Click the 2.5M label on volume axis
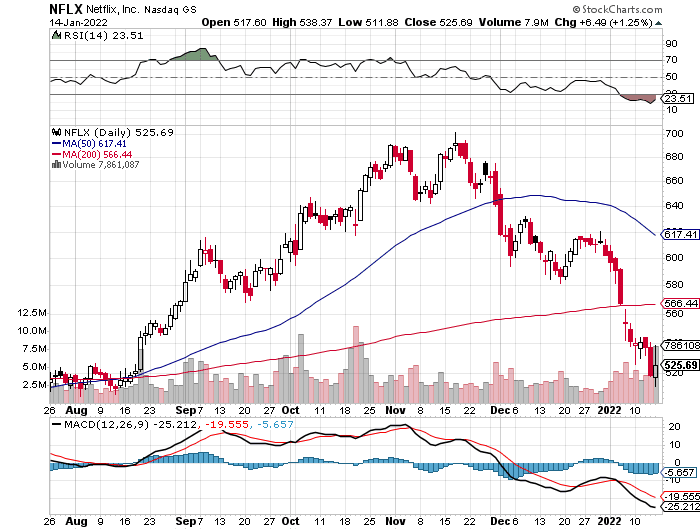 pos(34,385)
